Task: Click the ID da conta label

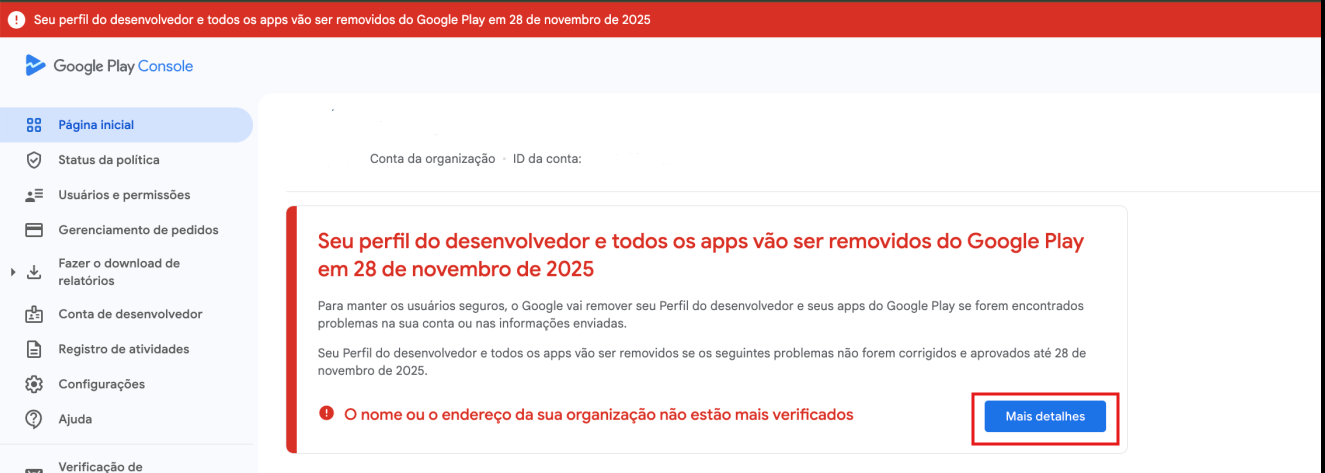Action: [547, 158]
